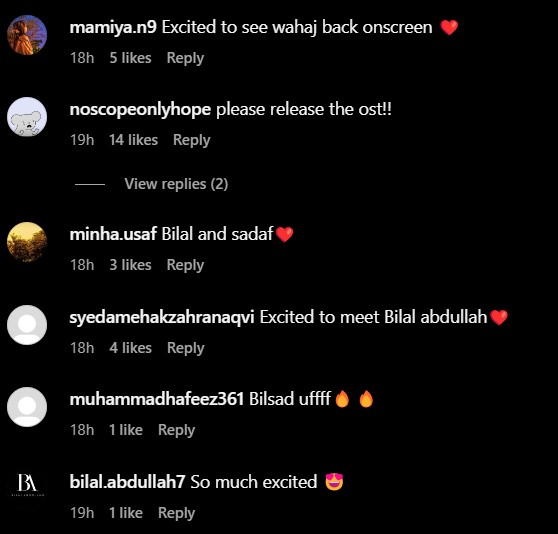Image resolution: width=558 pixels, height=534 pixels.
Task: Reply to noscopeonlyhope's ost comment
Action: (x=192, y=140)
